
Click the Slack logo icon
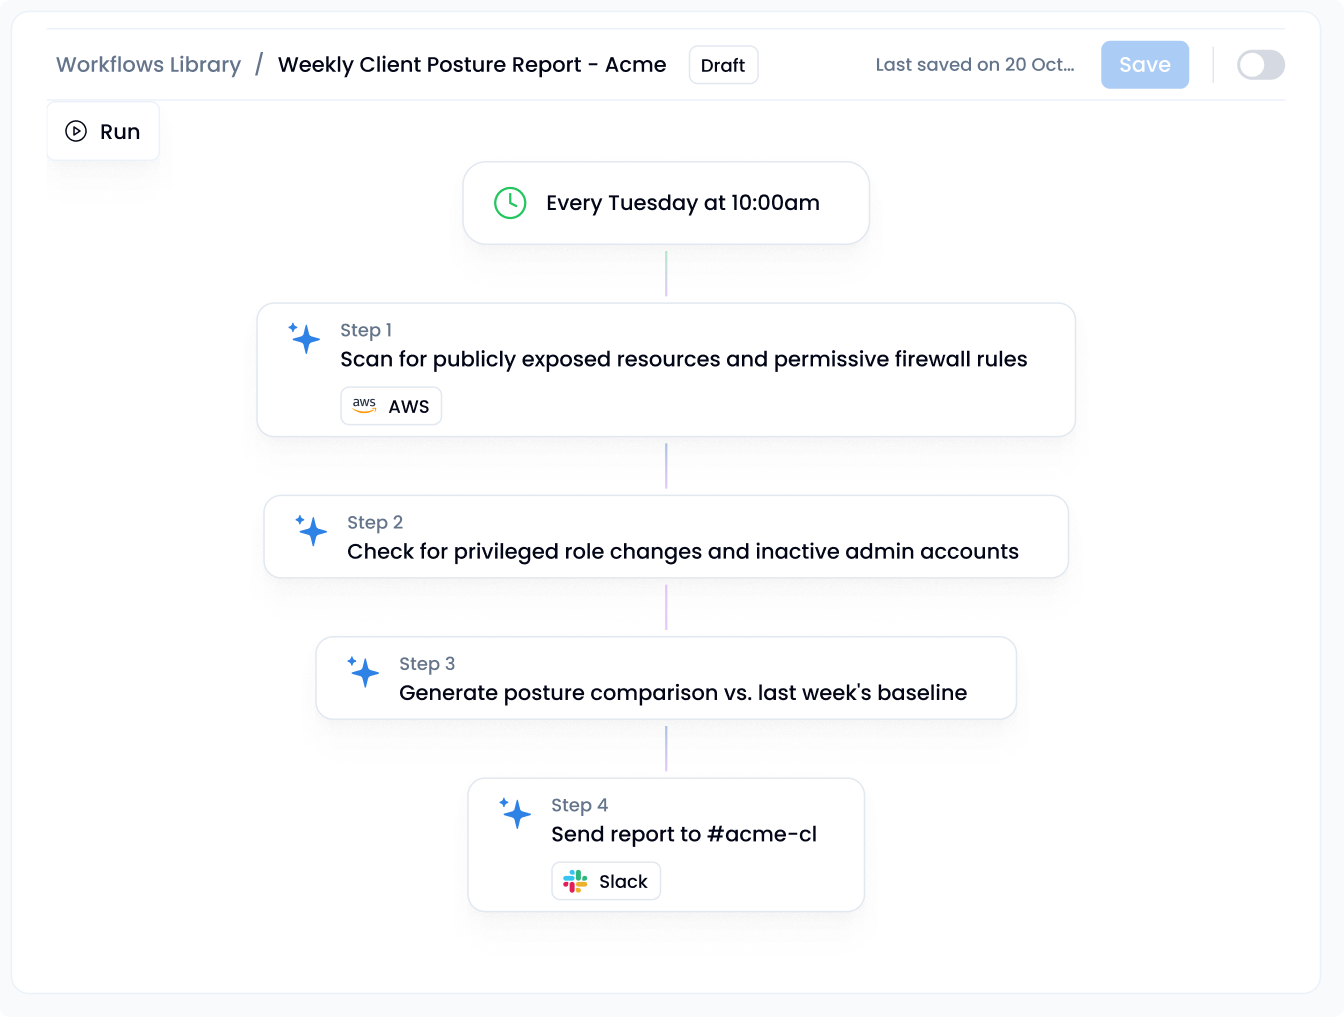pyautogui.click(x=575, y=881)
